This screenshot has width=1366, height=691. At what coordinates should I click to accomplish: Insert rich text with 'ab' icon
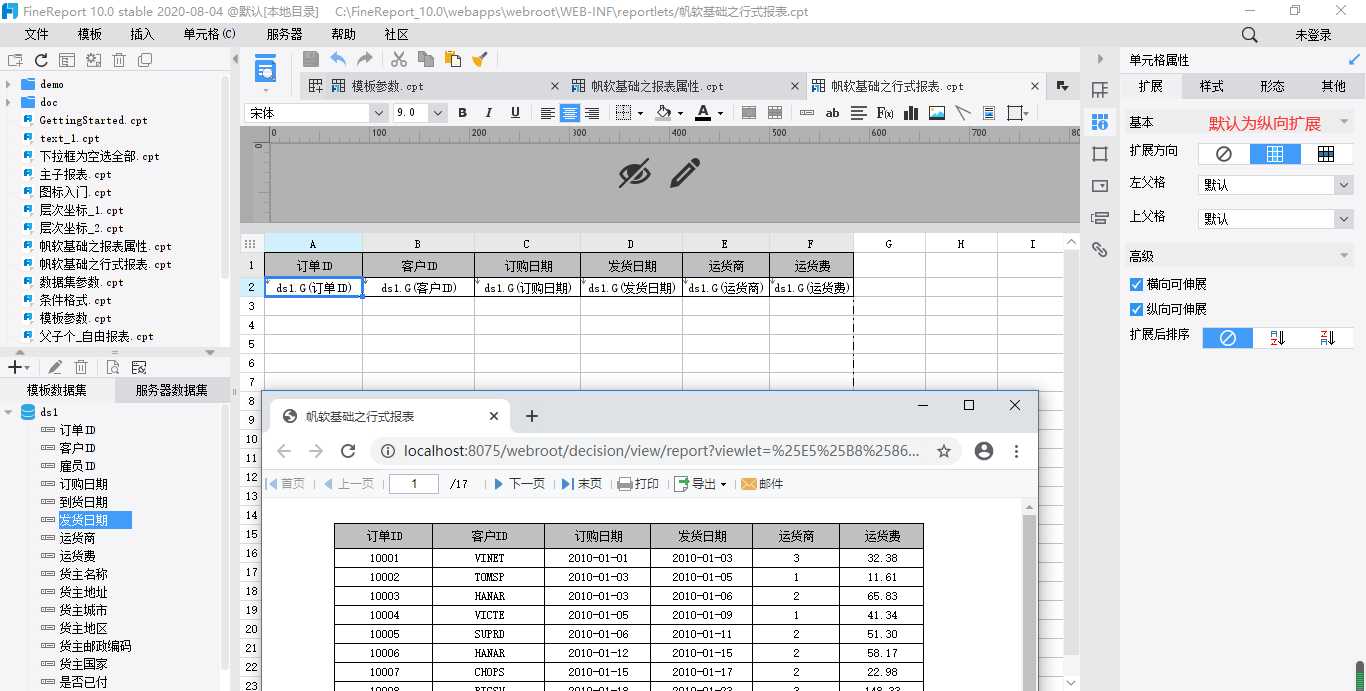tap(832, 113)
